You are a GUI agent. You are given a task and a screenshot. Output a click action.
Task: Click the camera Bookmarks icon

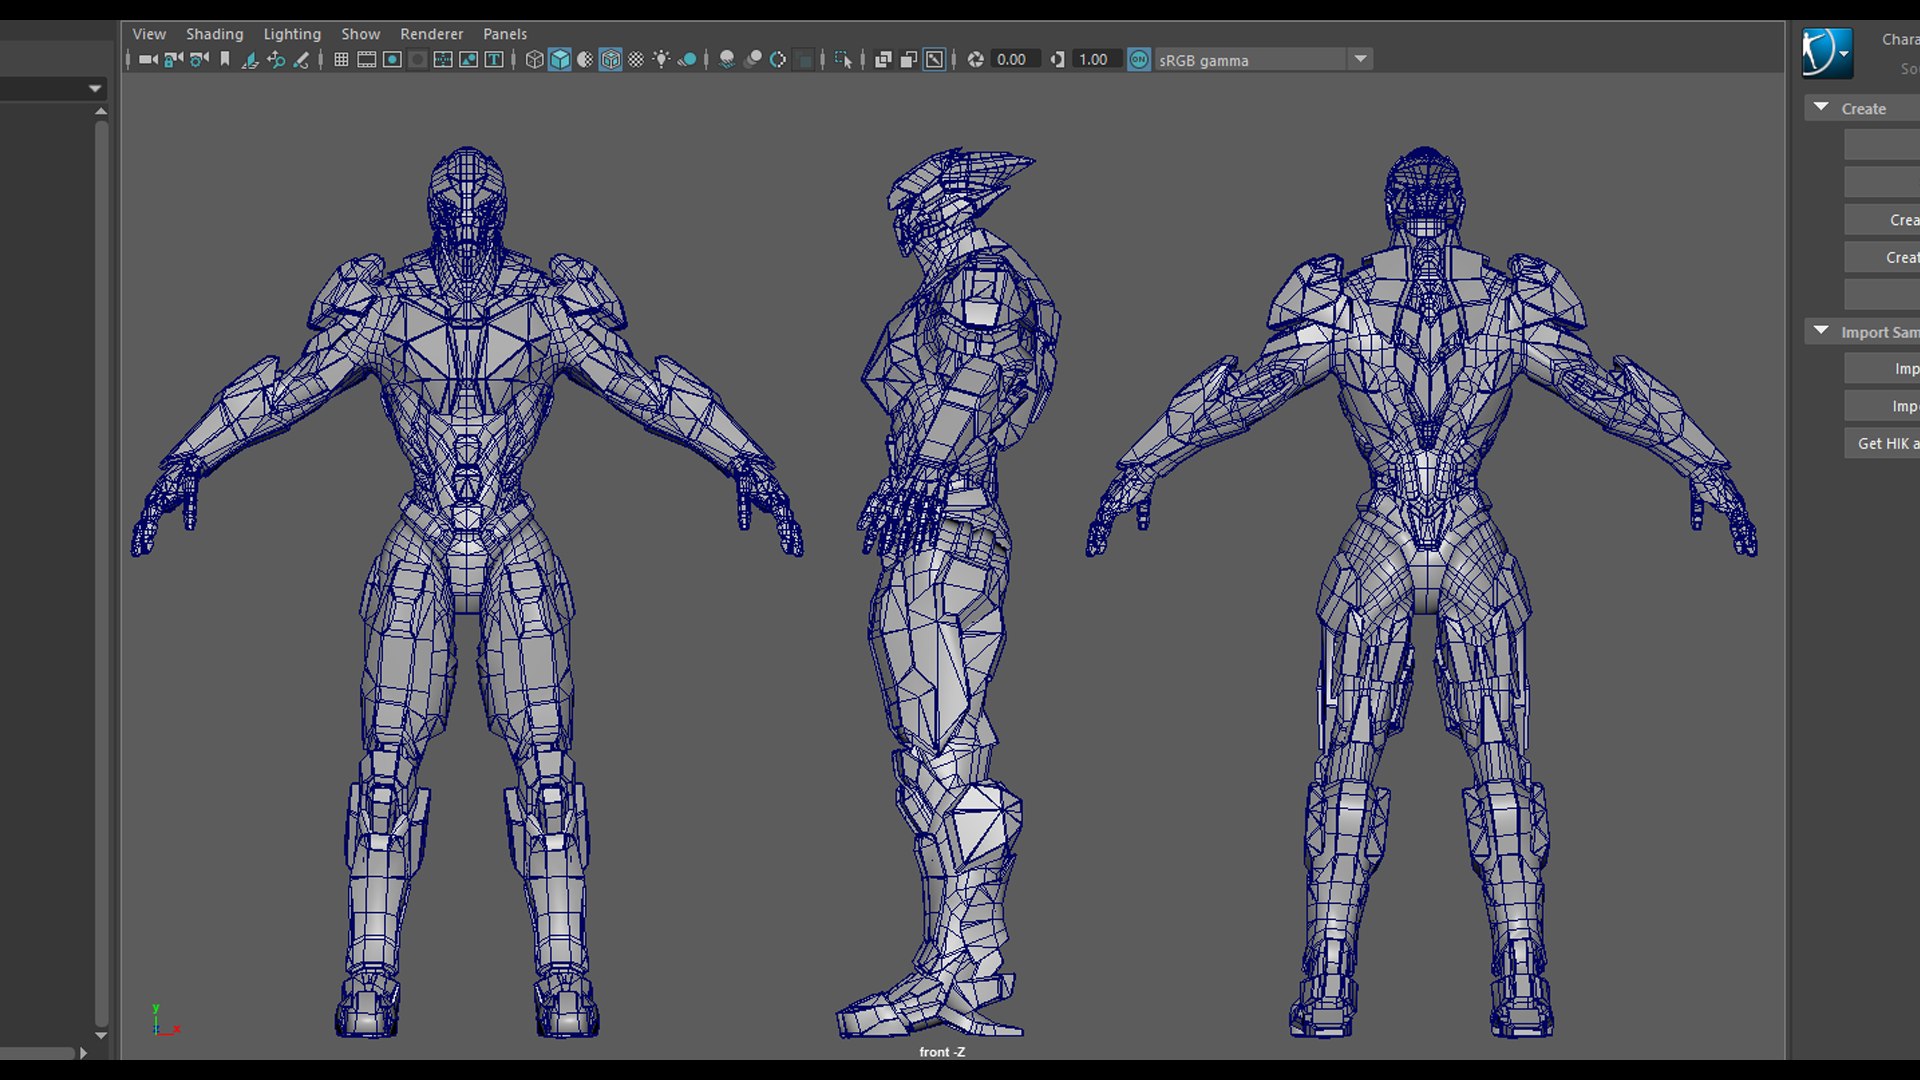tap(225, 60)
